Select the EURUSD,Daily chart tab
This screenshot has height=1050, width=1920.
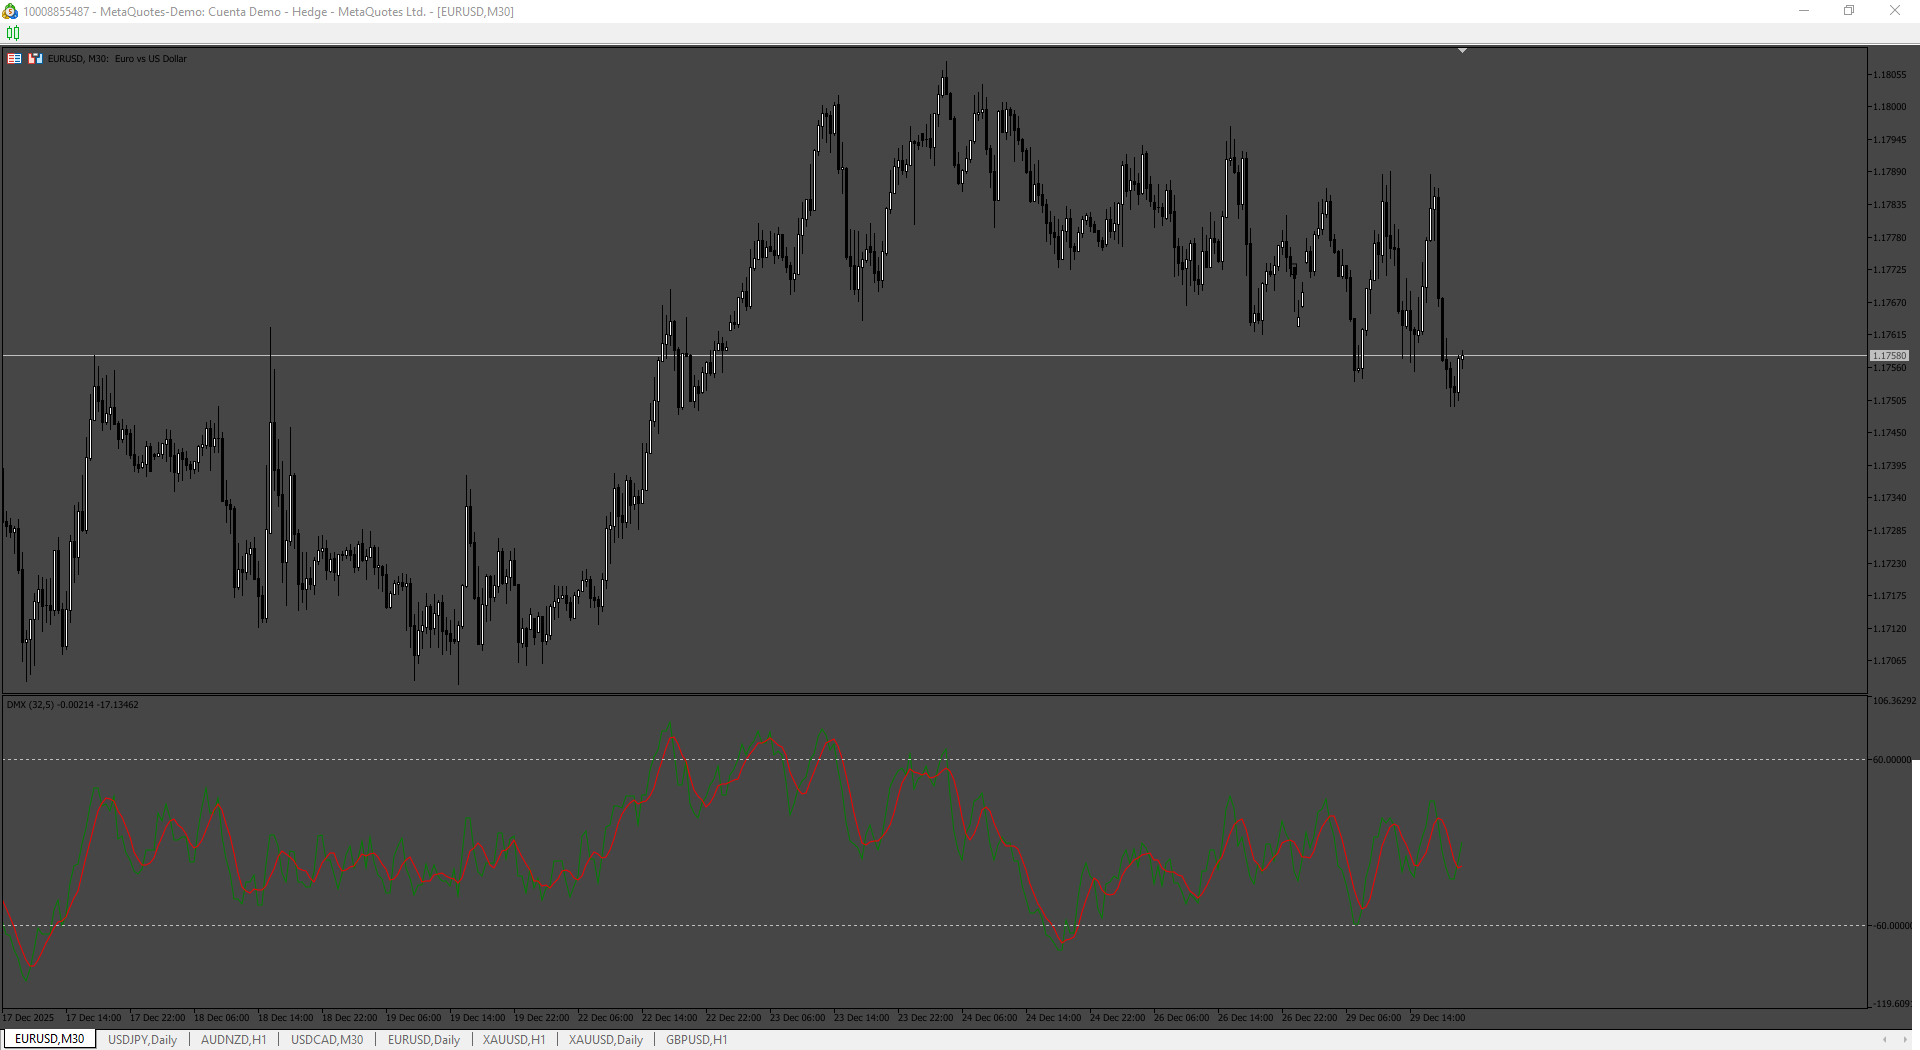click(424, 1039)
